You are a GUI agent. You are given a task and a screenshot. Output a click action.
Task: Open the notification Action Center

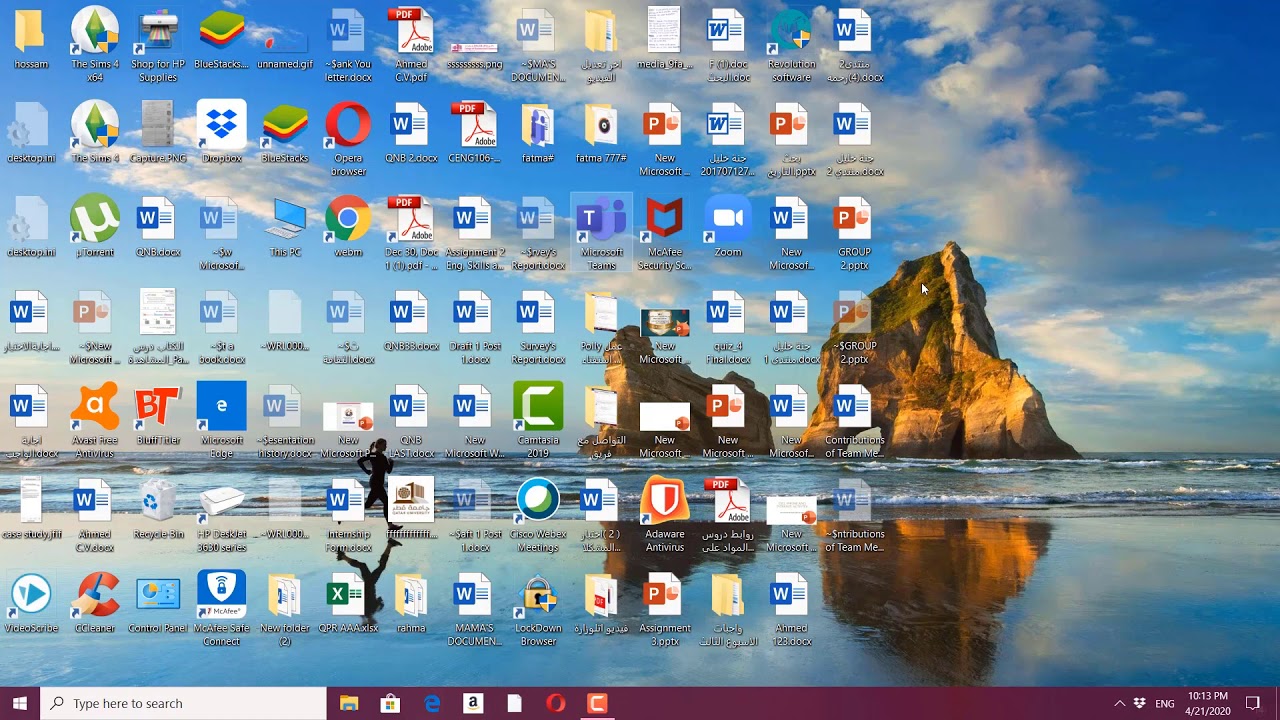[x=1253, y=703]
